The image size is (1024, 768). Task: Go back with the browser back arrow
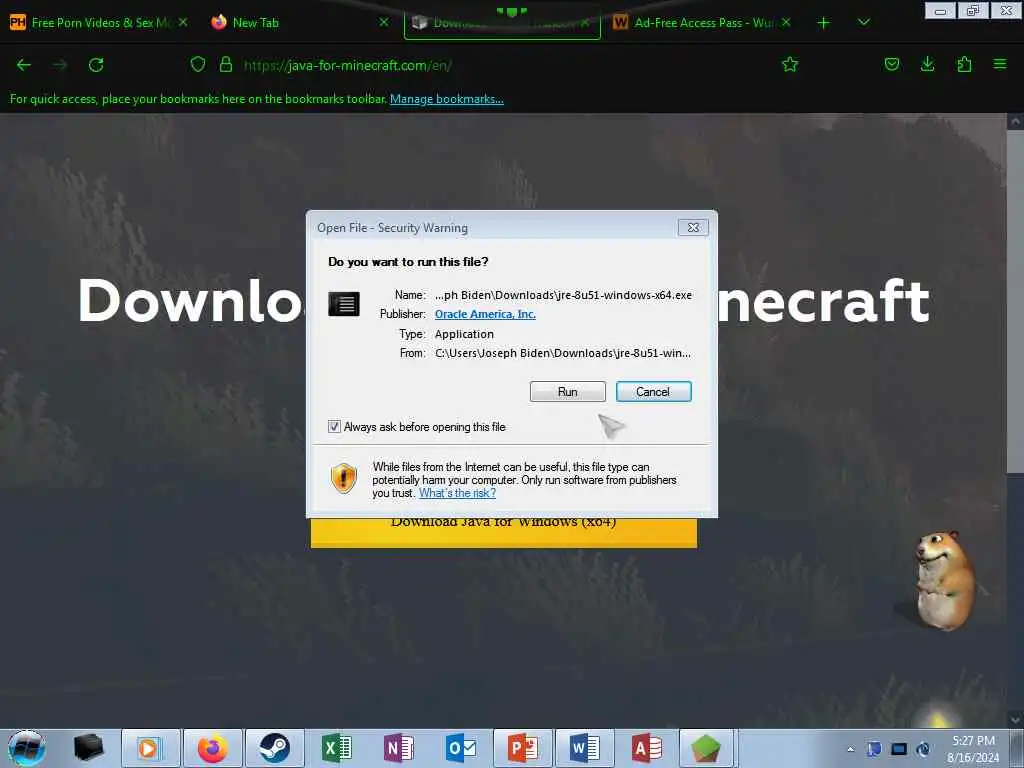(x=24, y=65)
